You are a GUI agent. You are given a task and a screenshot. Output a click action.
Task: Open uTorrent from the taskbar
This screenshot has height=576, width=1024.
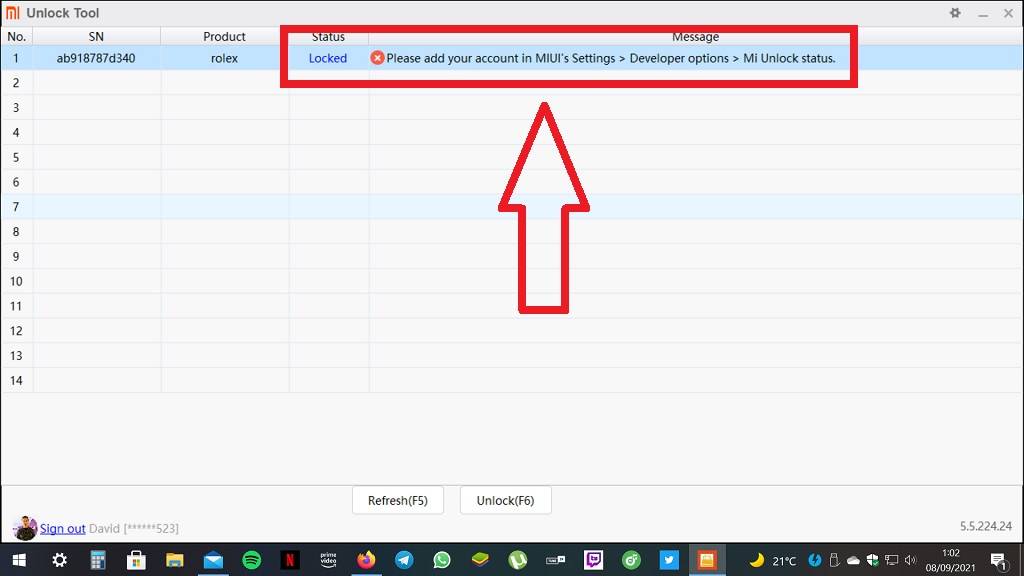[x=518, y=560]
